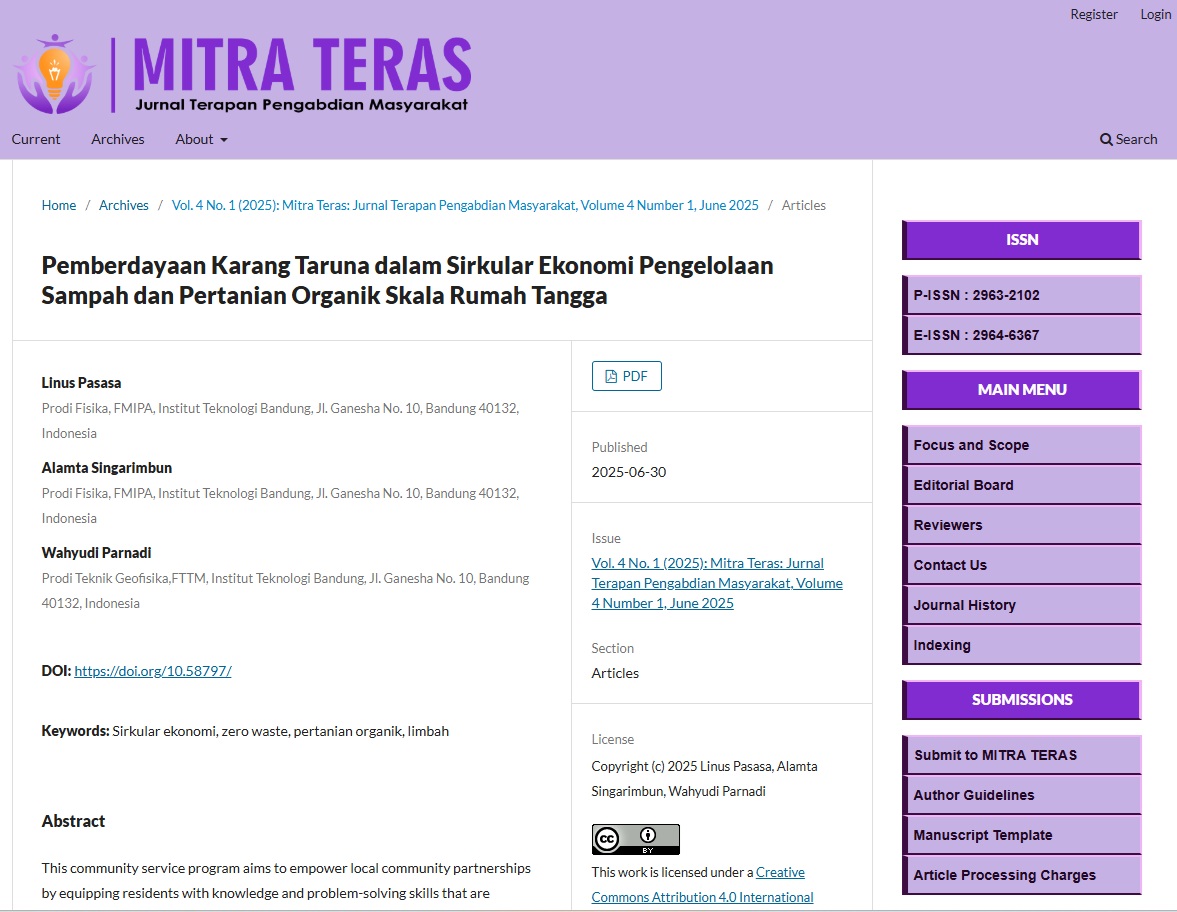Expand the About dropdown menu
1177x912 pixels.
(201, 139)
